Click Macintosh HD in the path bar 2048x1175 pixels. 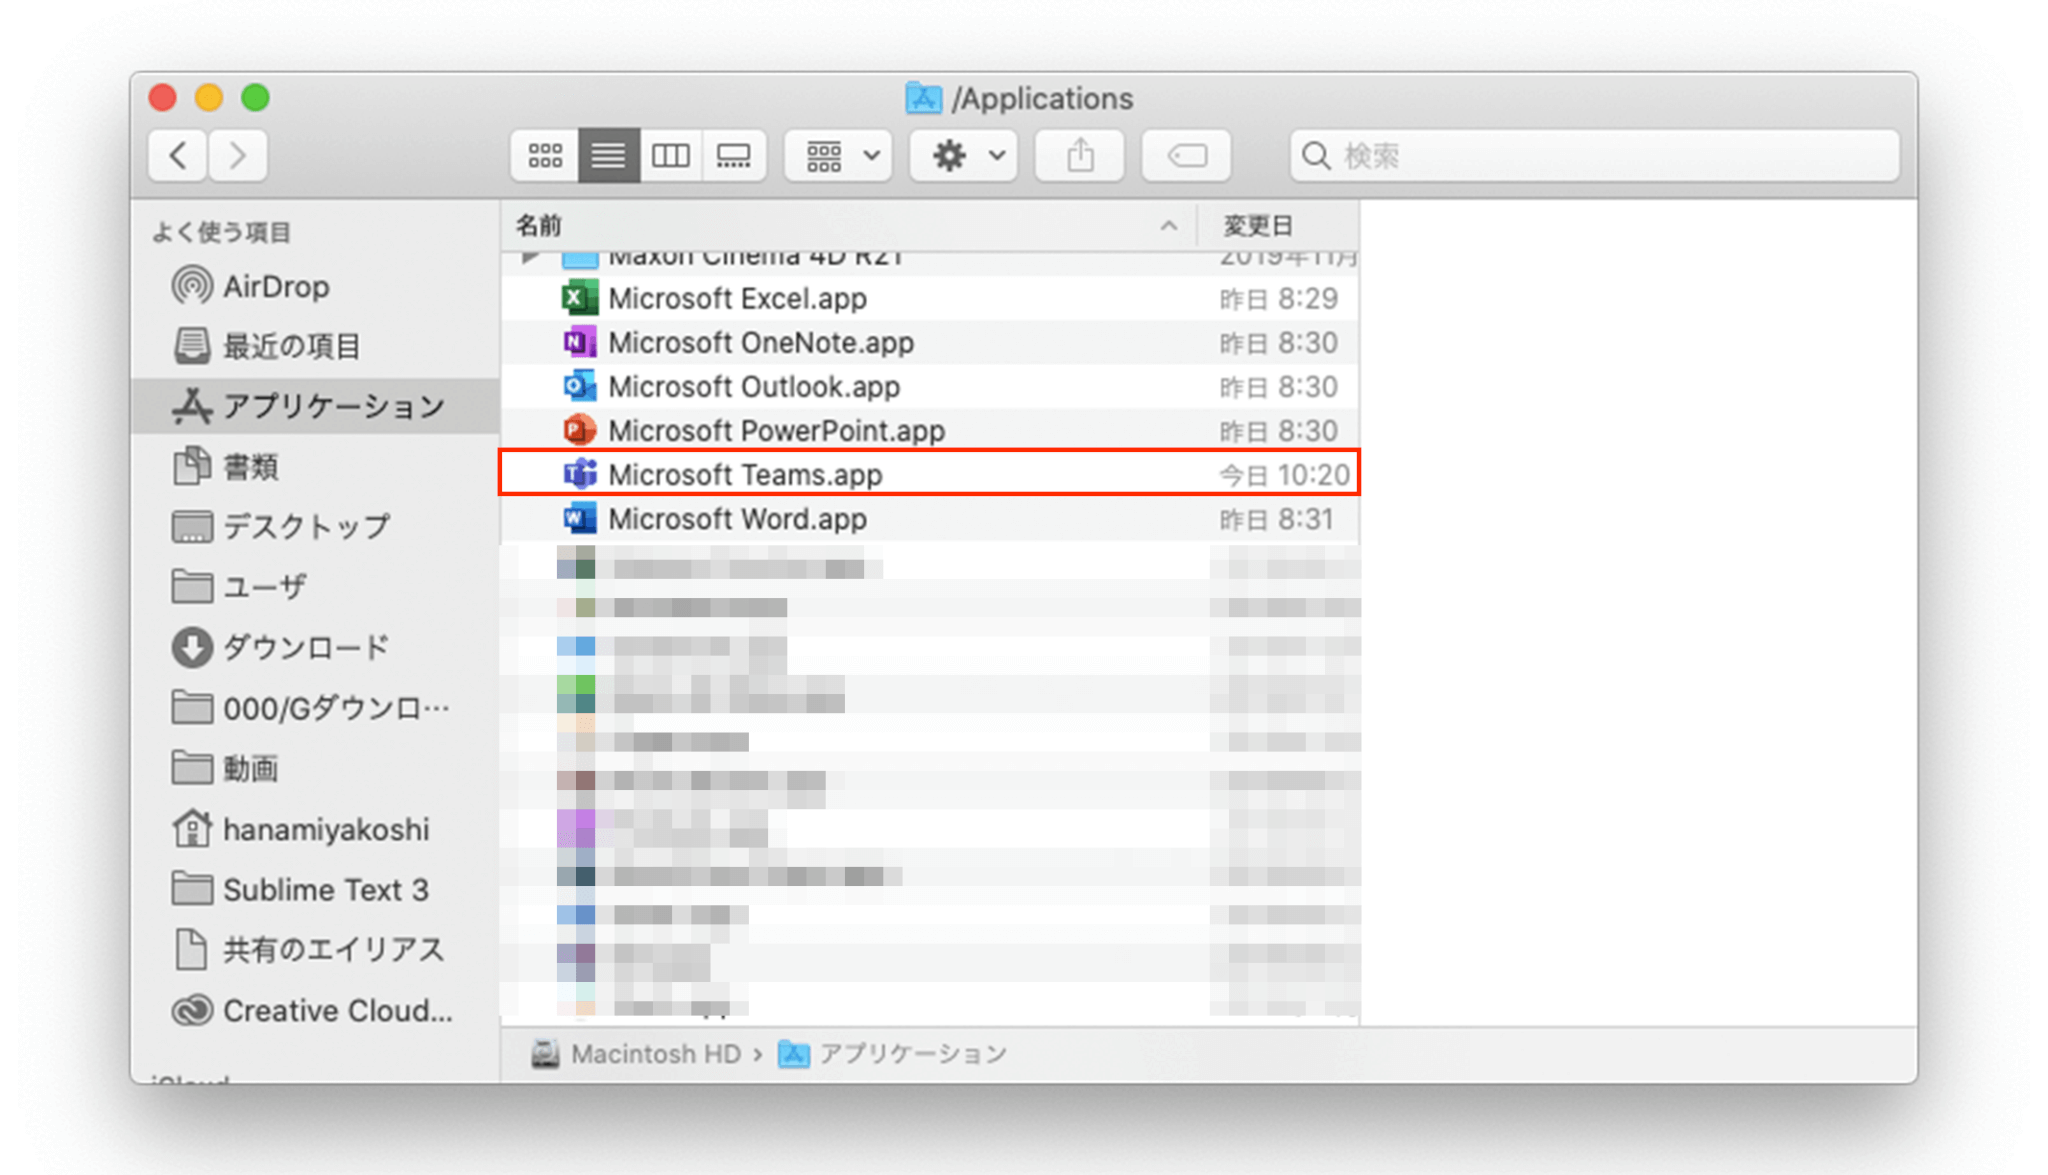coord(654,1054)
